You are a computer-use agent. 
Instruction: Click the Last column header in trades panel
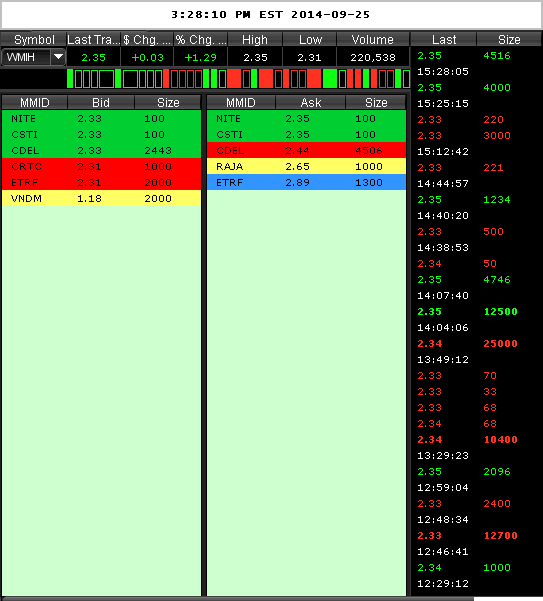[444, 39]
